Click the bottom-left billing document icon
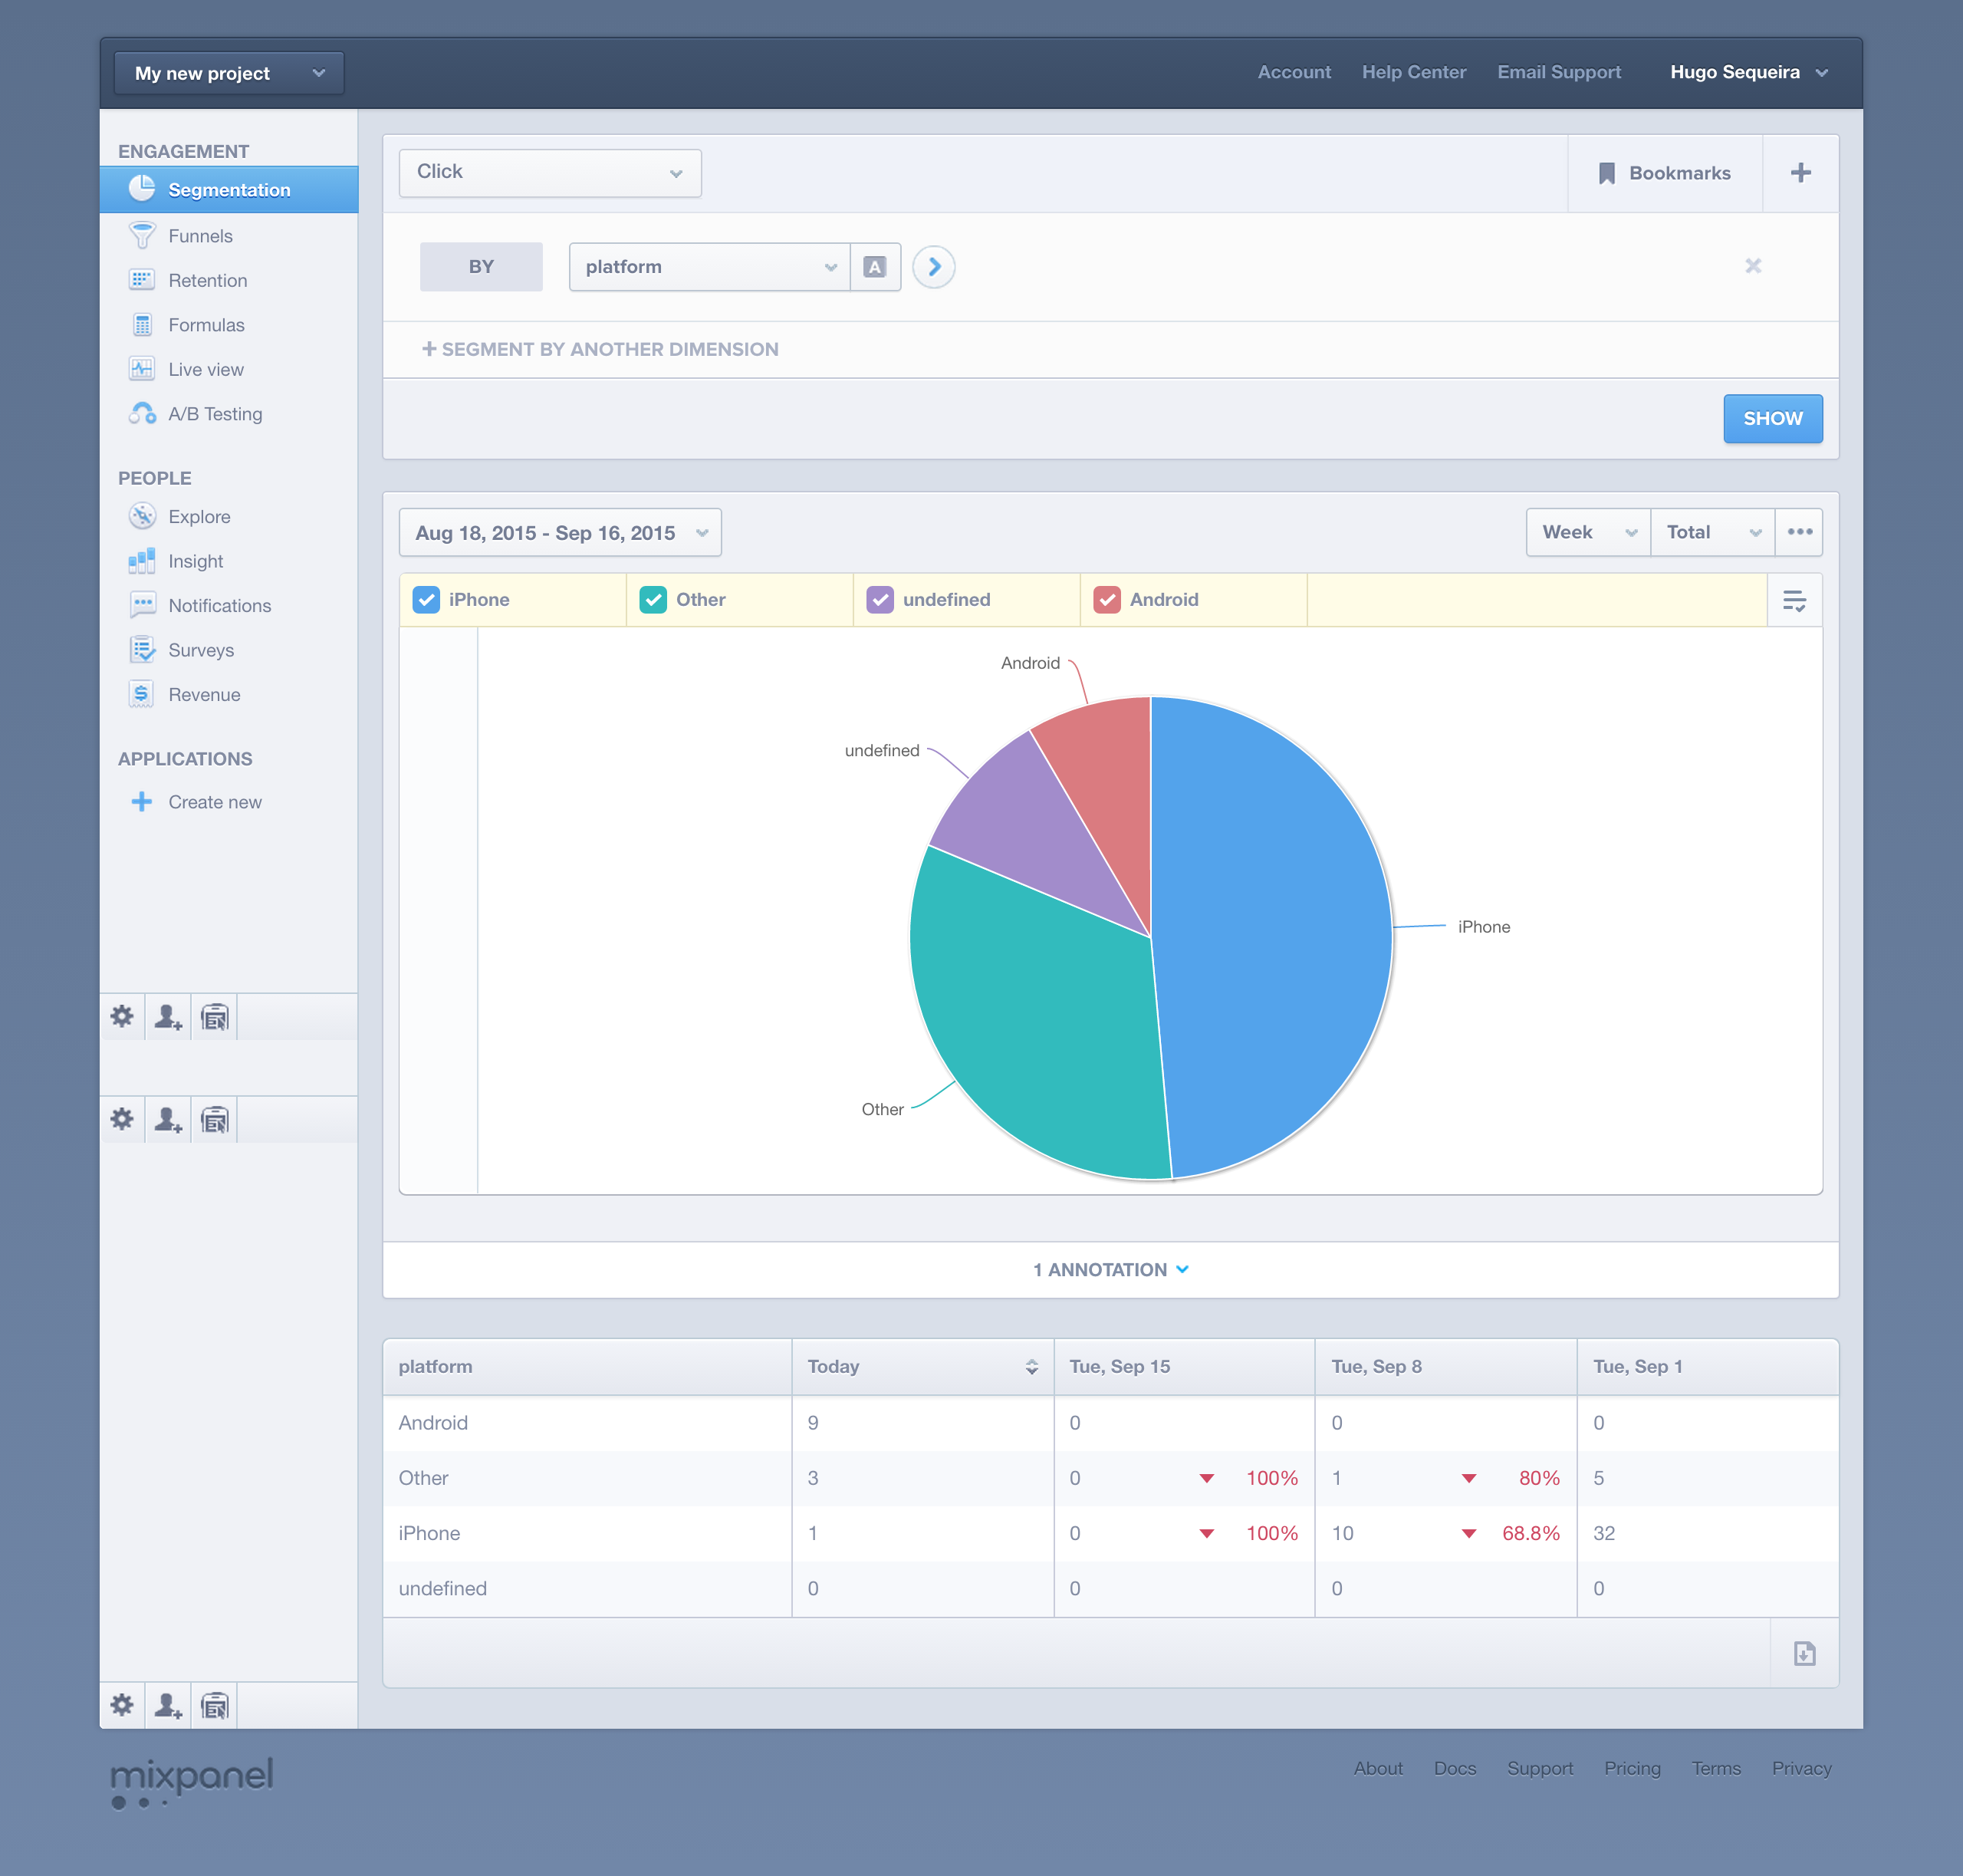1963x1876 pixels. [214, 1705]
